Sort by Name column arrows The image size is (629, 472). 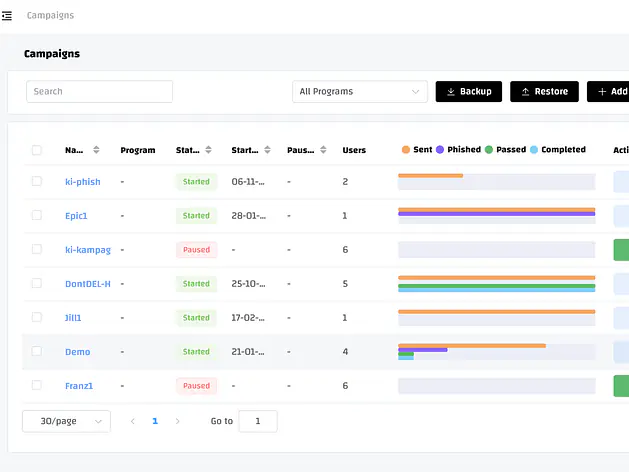coord(96,150)
